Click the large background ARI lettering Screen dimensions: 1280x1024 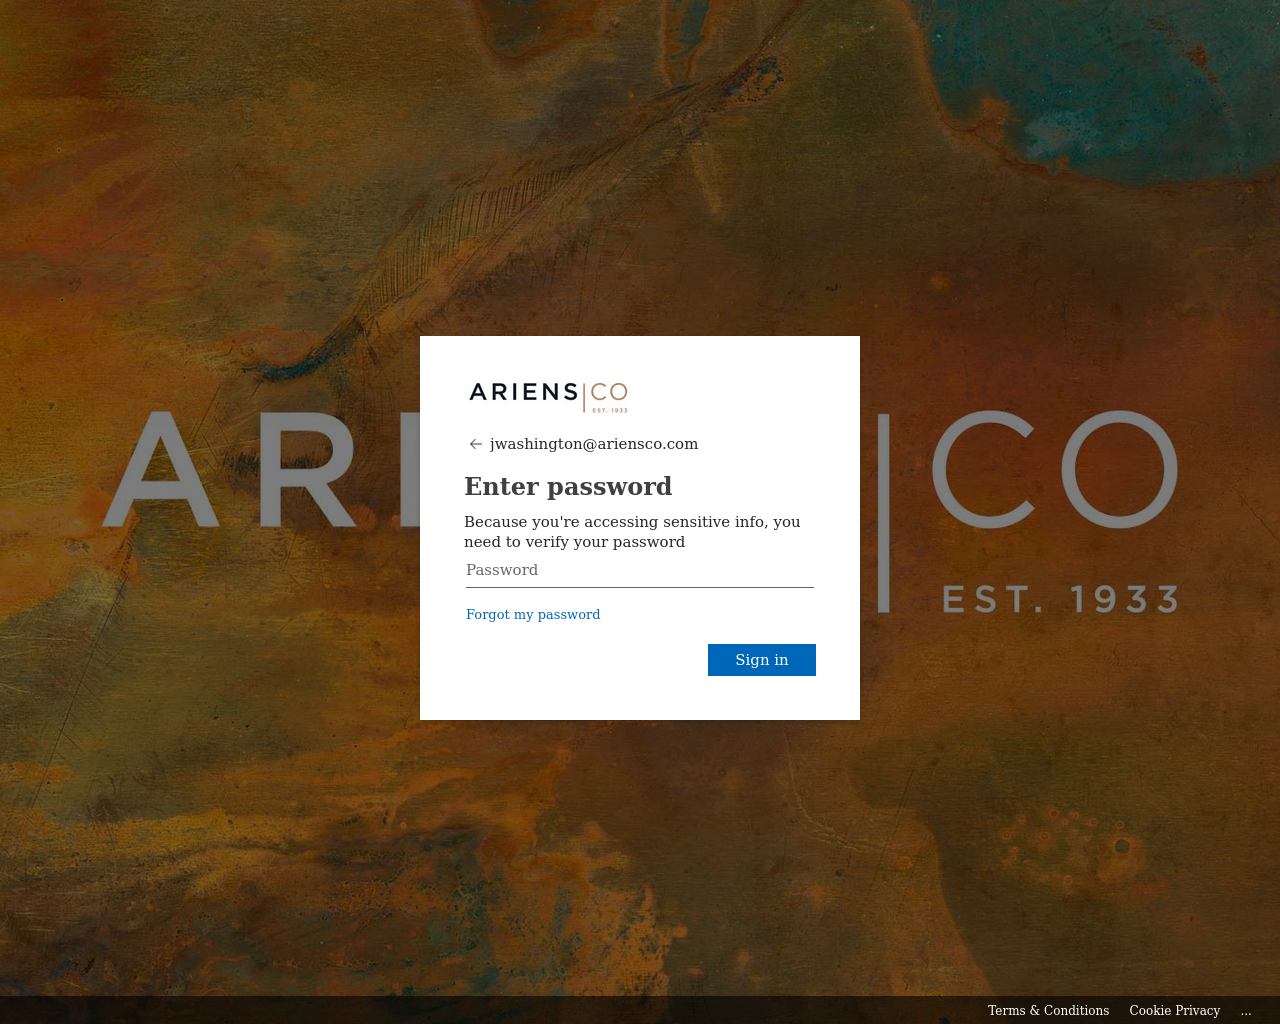click(x=262, y=469)
